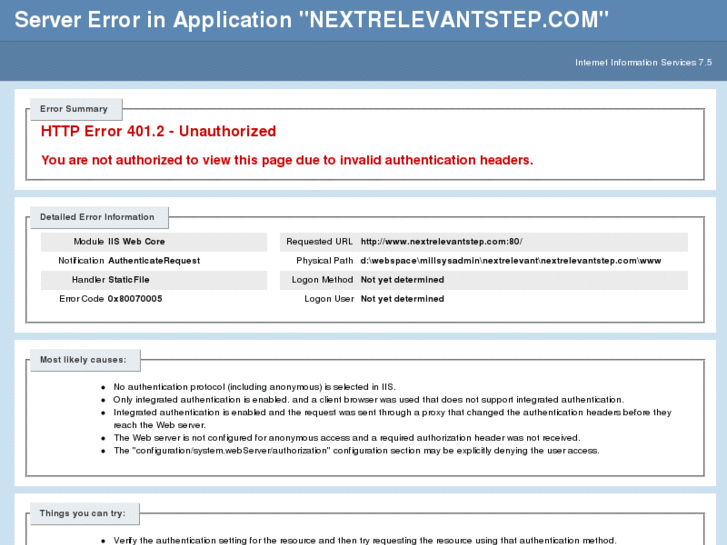The image size is (727, 545).
Task: Click the Server Error in Application heading
Action: click(x=311, y=20)
